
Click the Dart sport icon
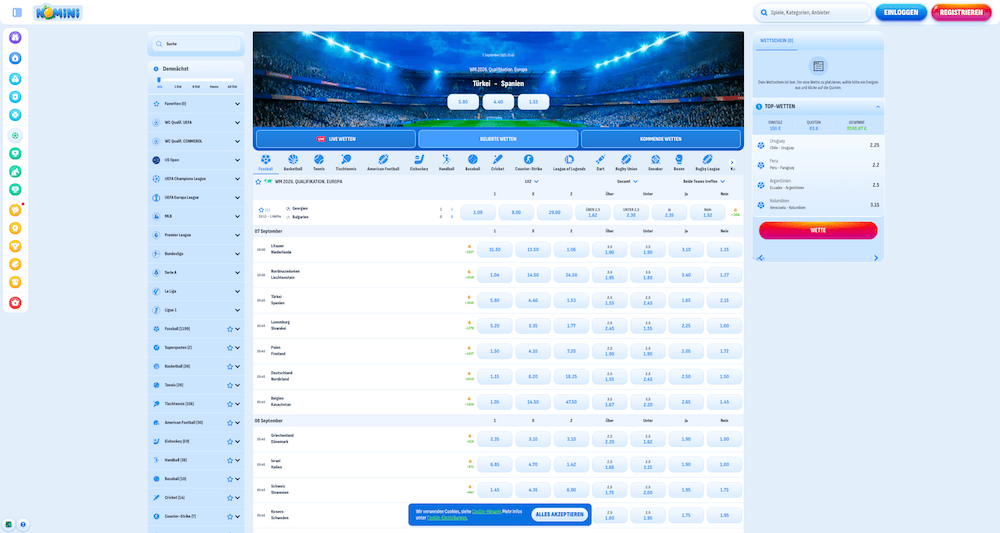coord(600,161)
